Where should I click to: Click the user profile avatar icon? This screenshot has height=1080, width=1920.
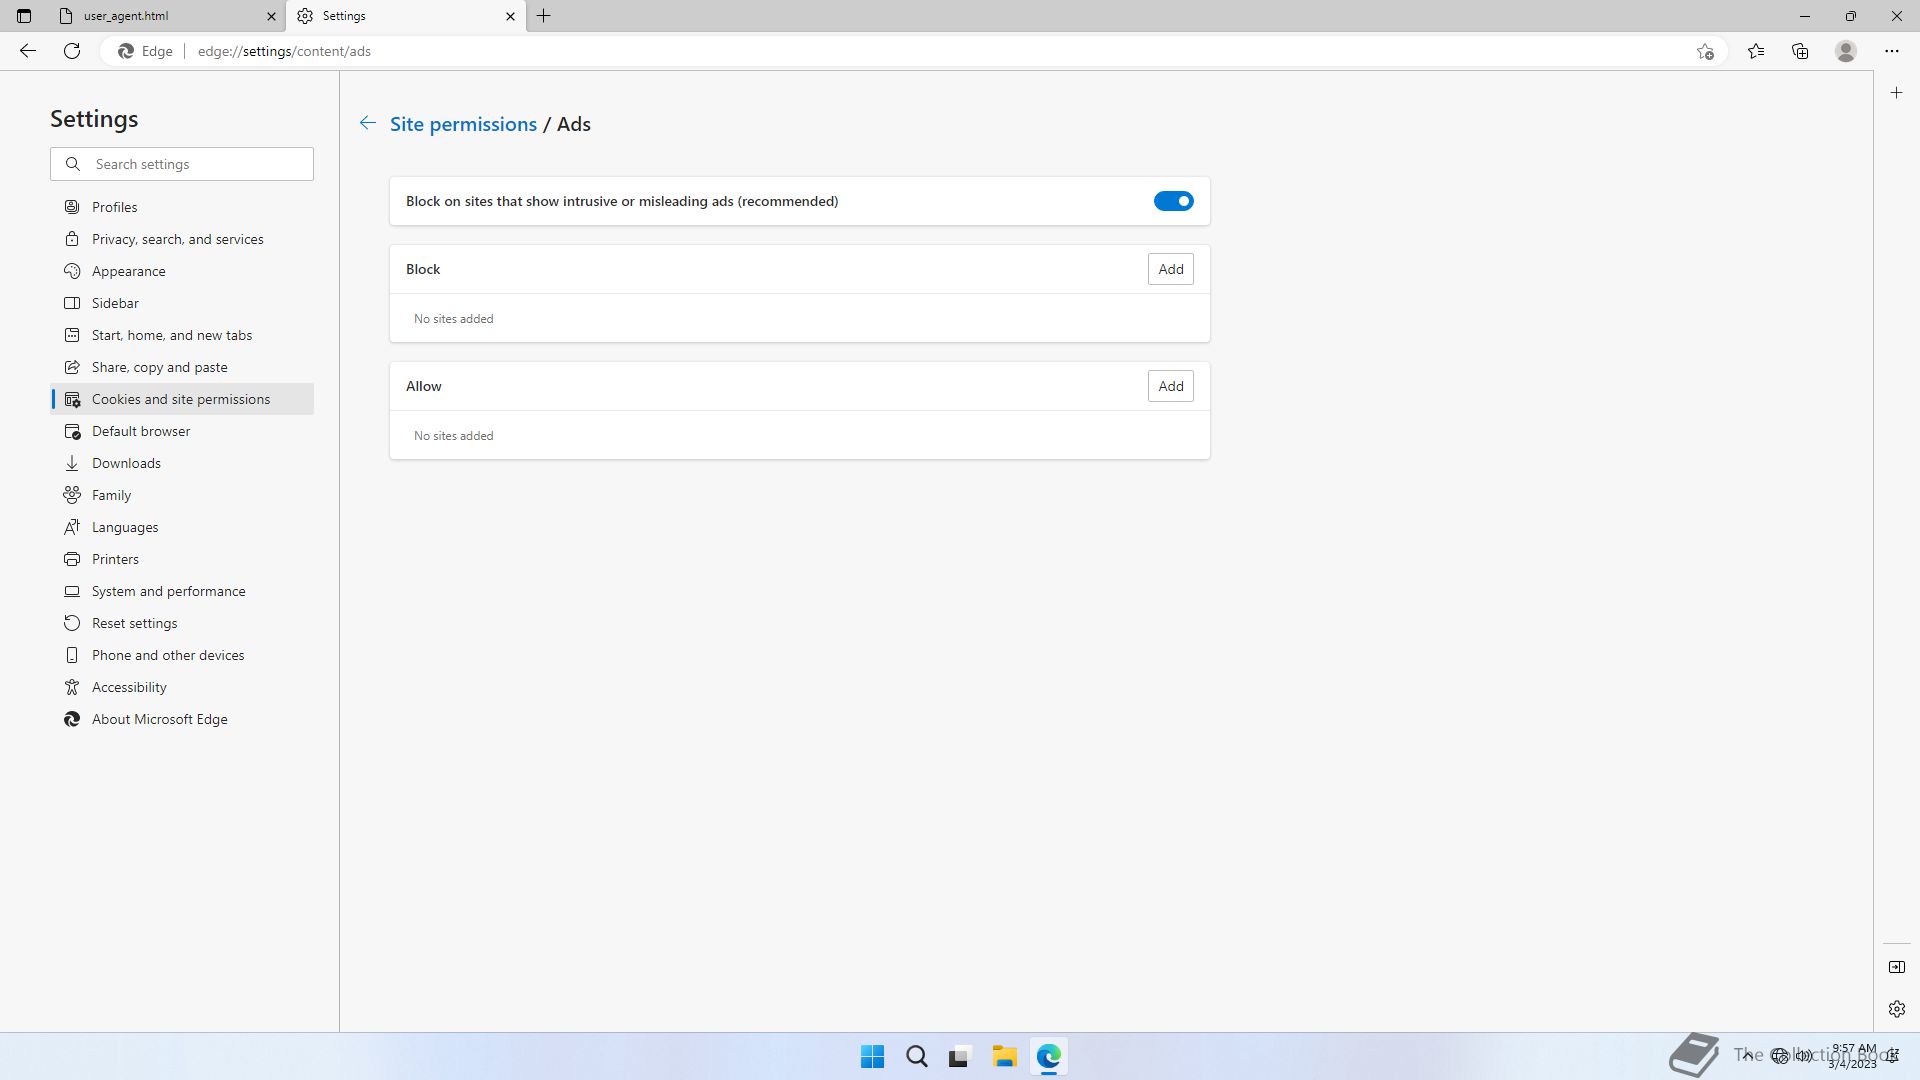point(1846,51)
